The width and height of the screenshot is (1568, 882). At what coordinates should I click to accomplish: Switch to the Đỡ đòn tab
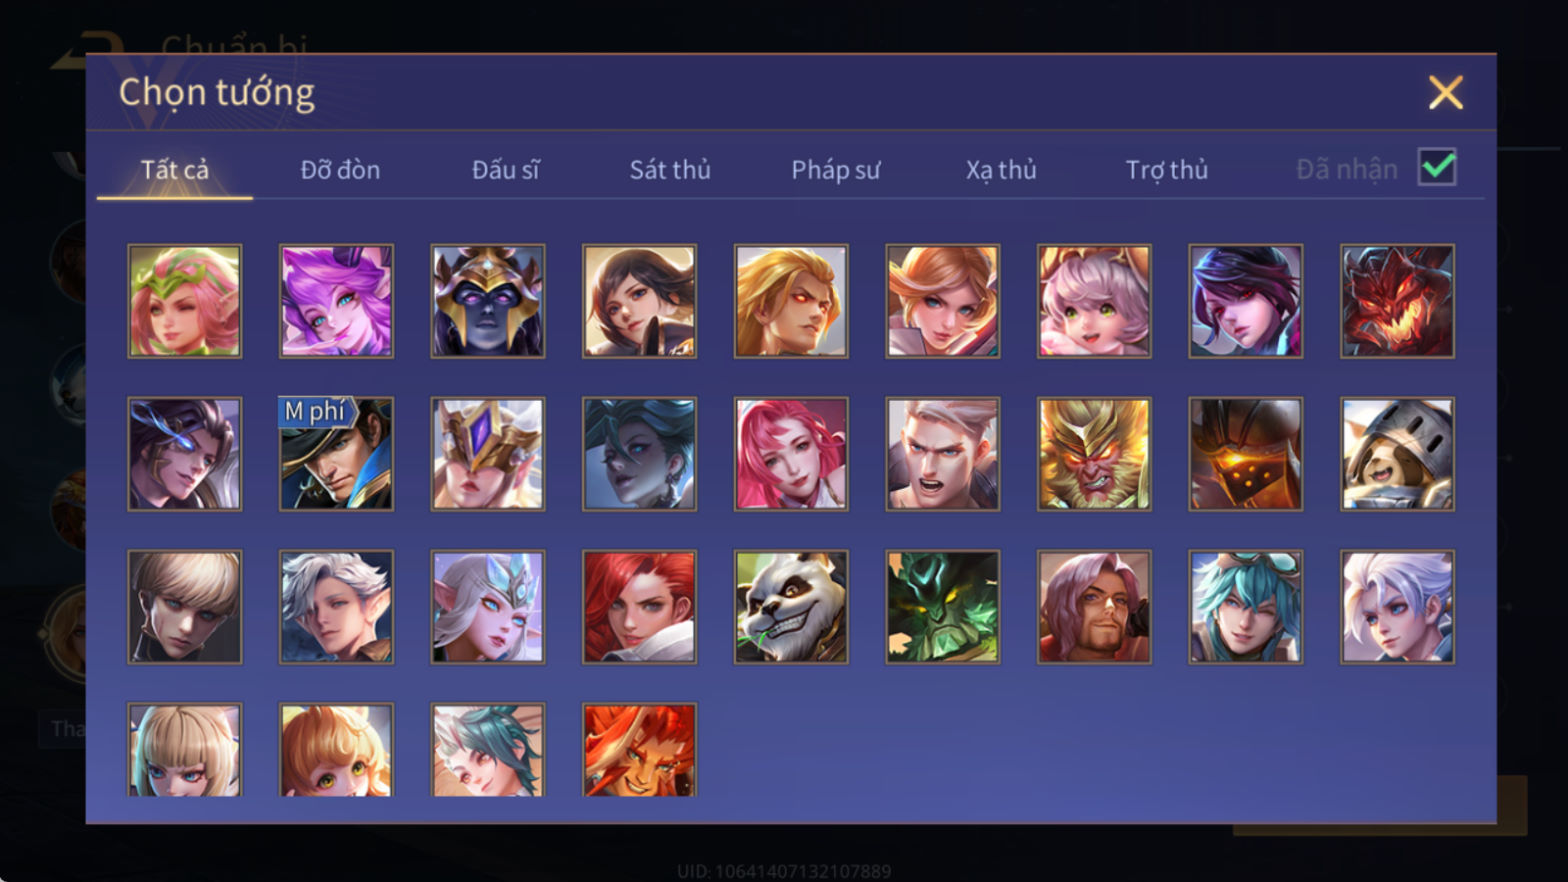click(x=340, y=169)
